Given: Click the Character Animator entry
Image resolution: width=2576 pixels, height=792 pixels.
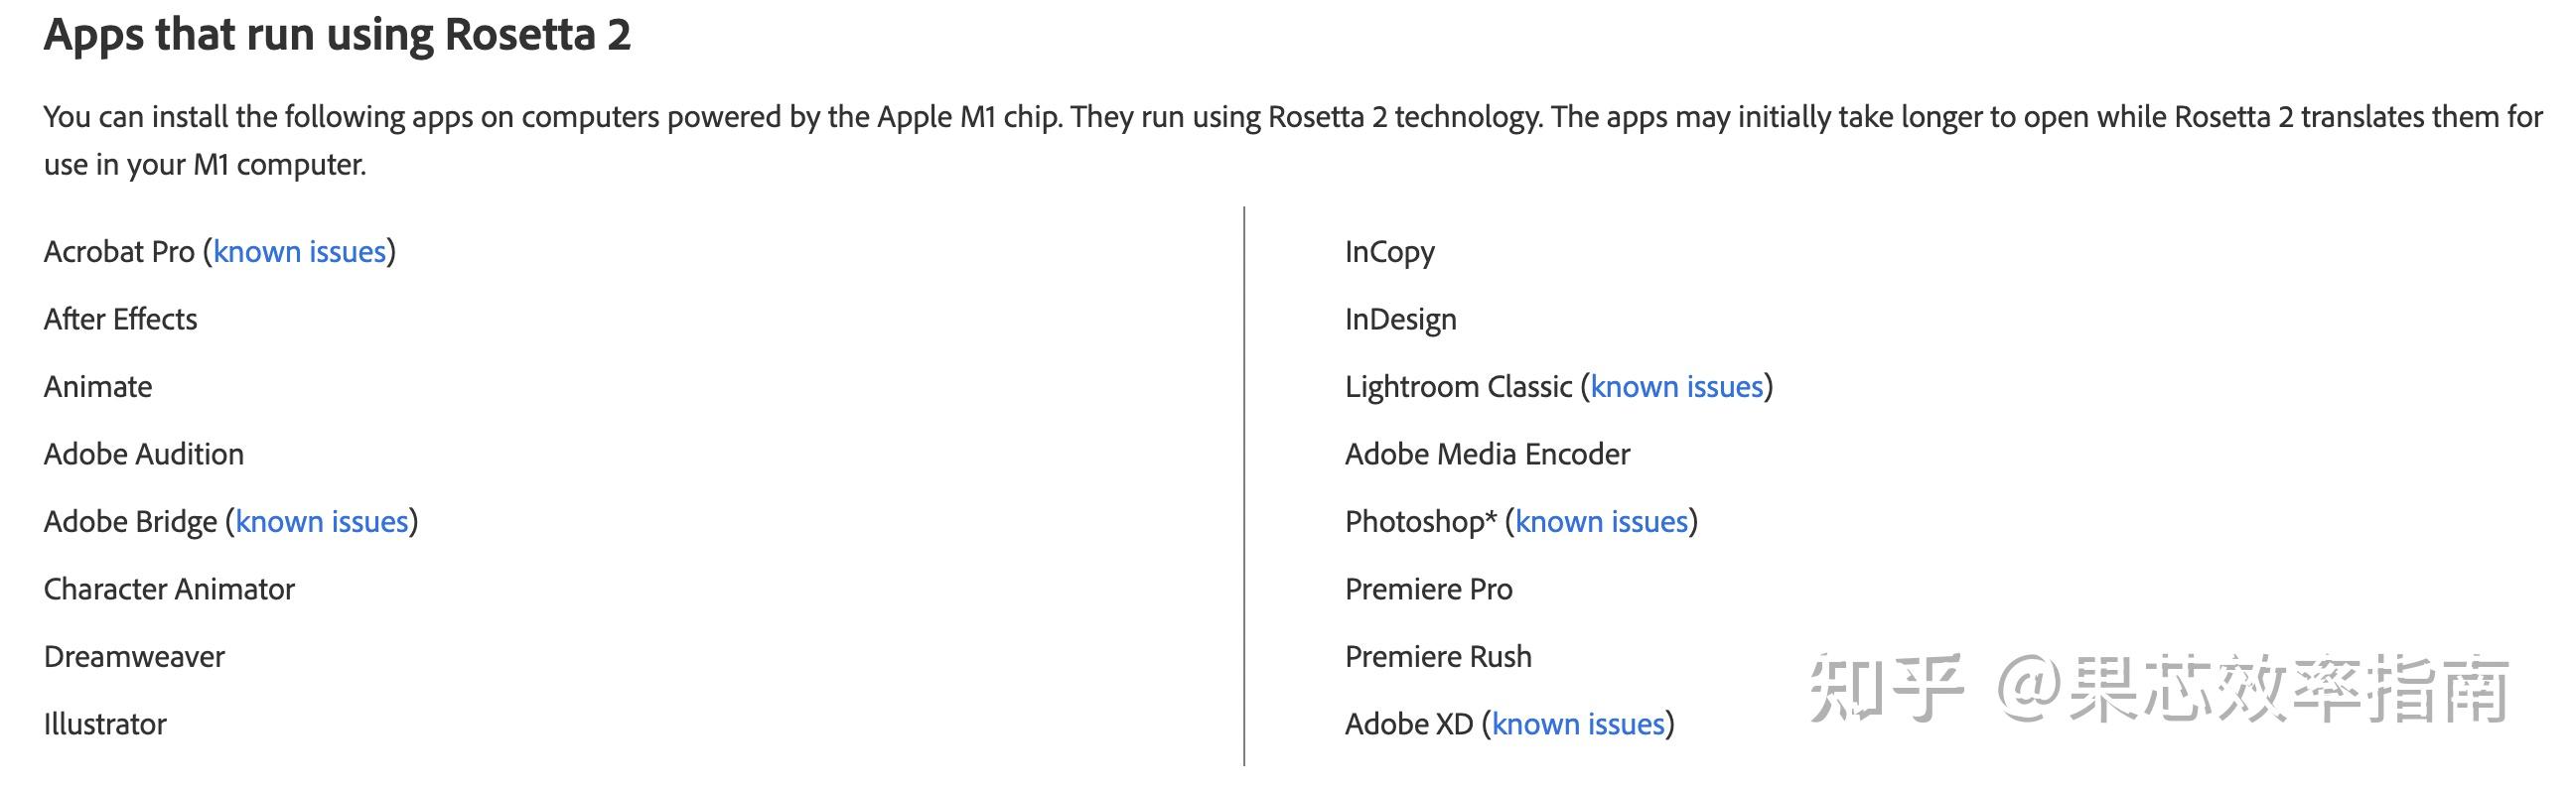Looking at the screenshot, I should point(169,589).
